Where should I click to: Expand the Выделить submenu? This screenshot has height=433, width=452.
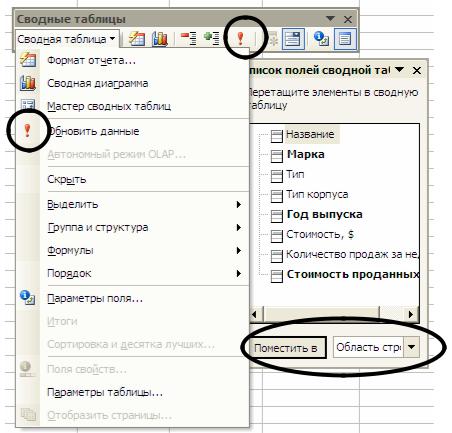tap(132, 204)
